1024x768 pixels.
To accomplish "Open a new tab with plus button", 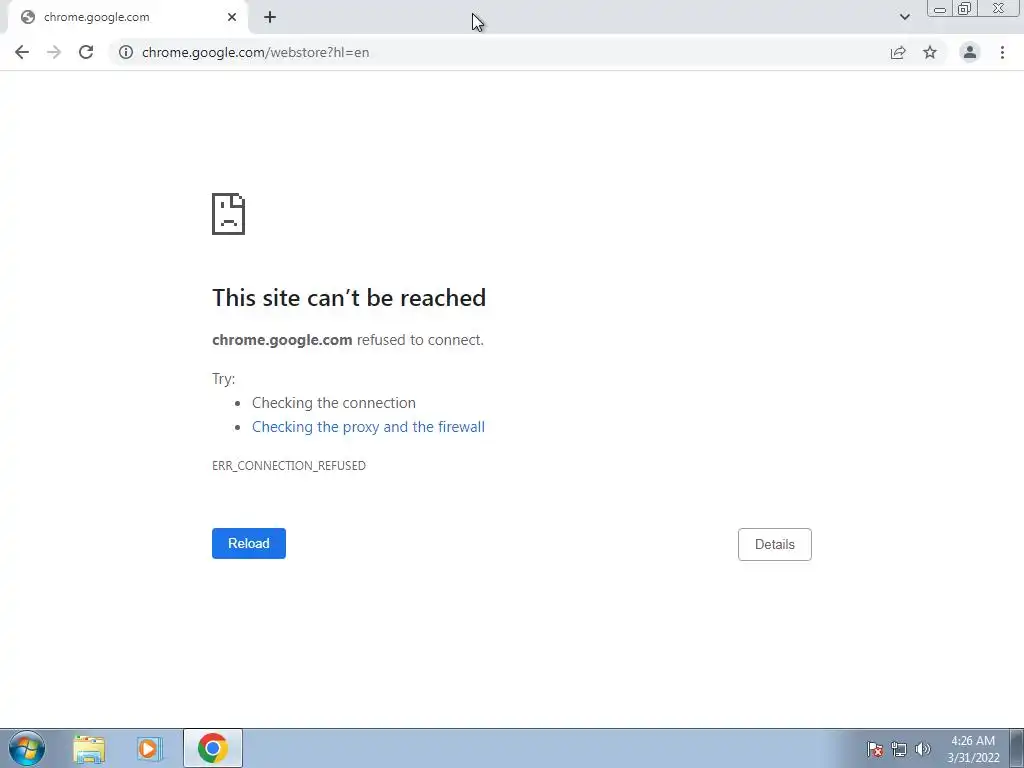I will point(270,17).
